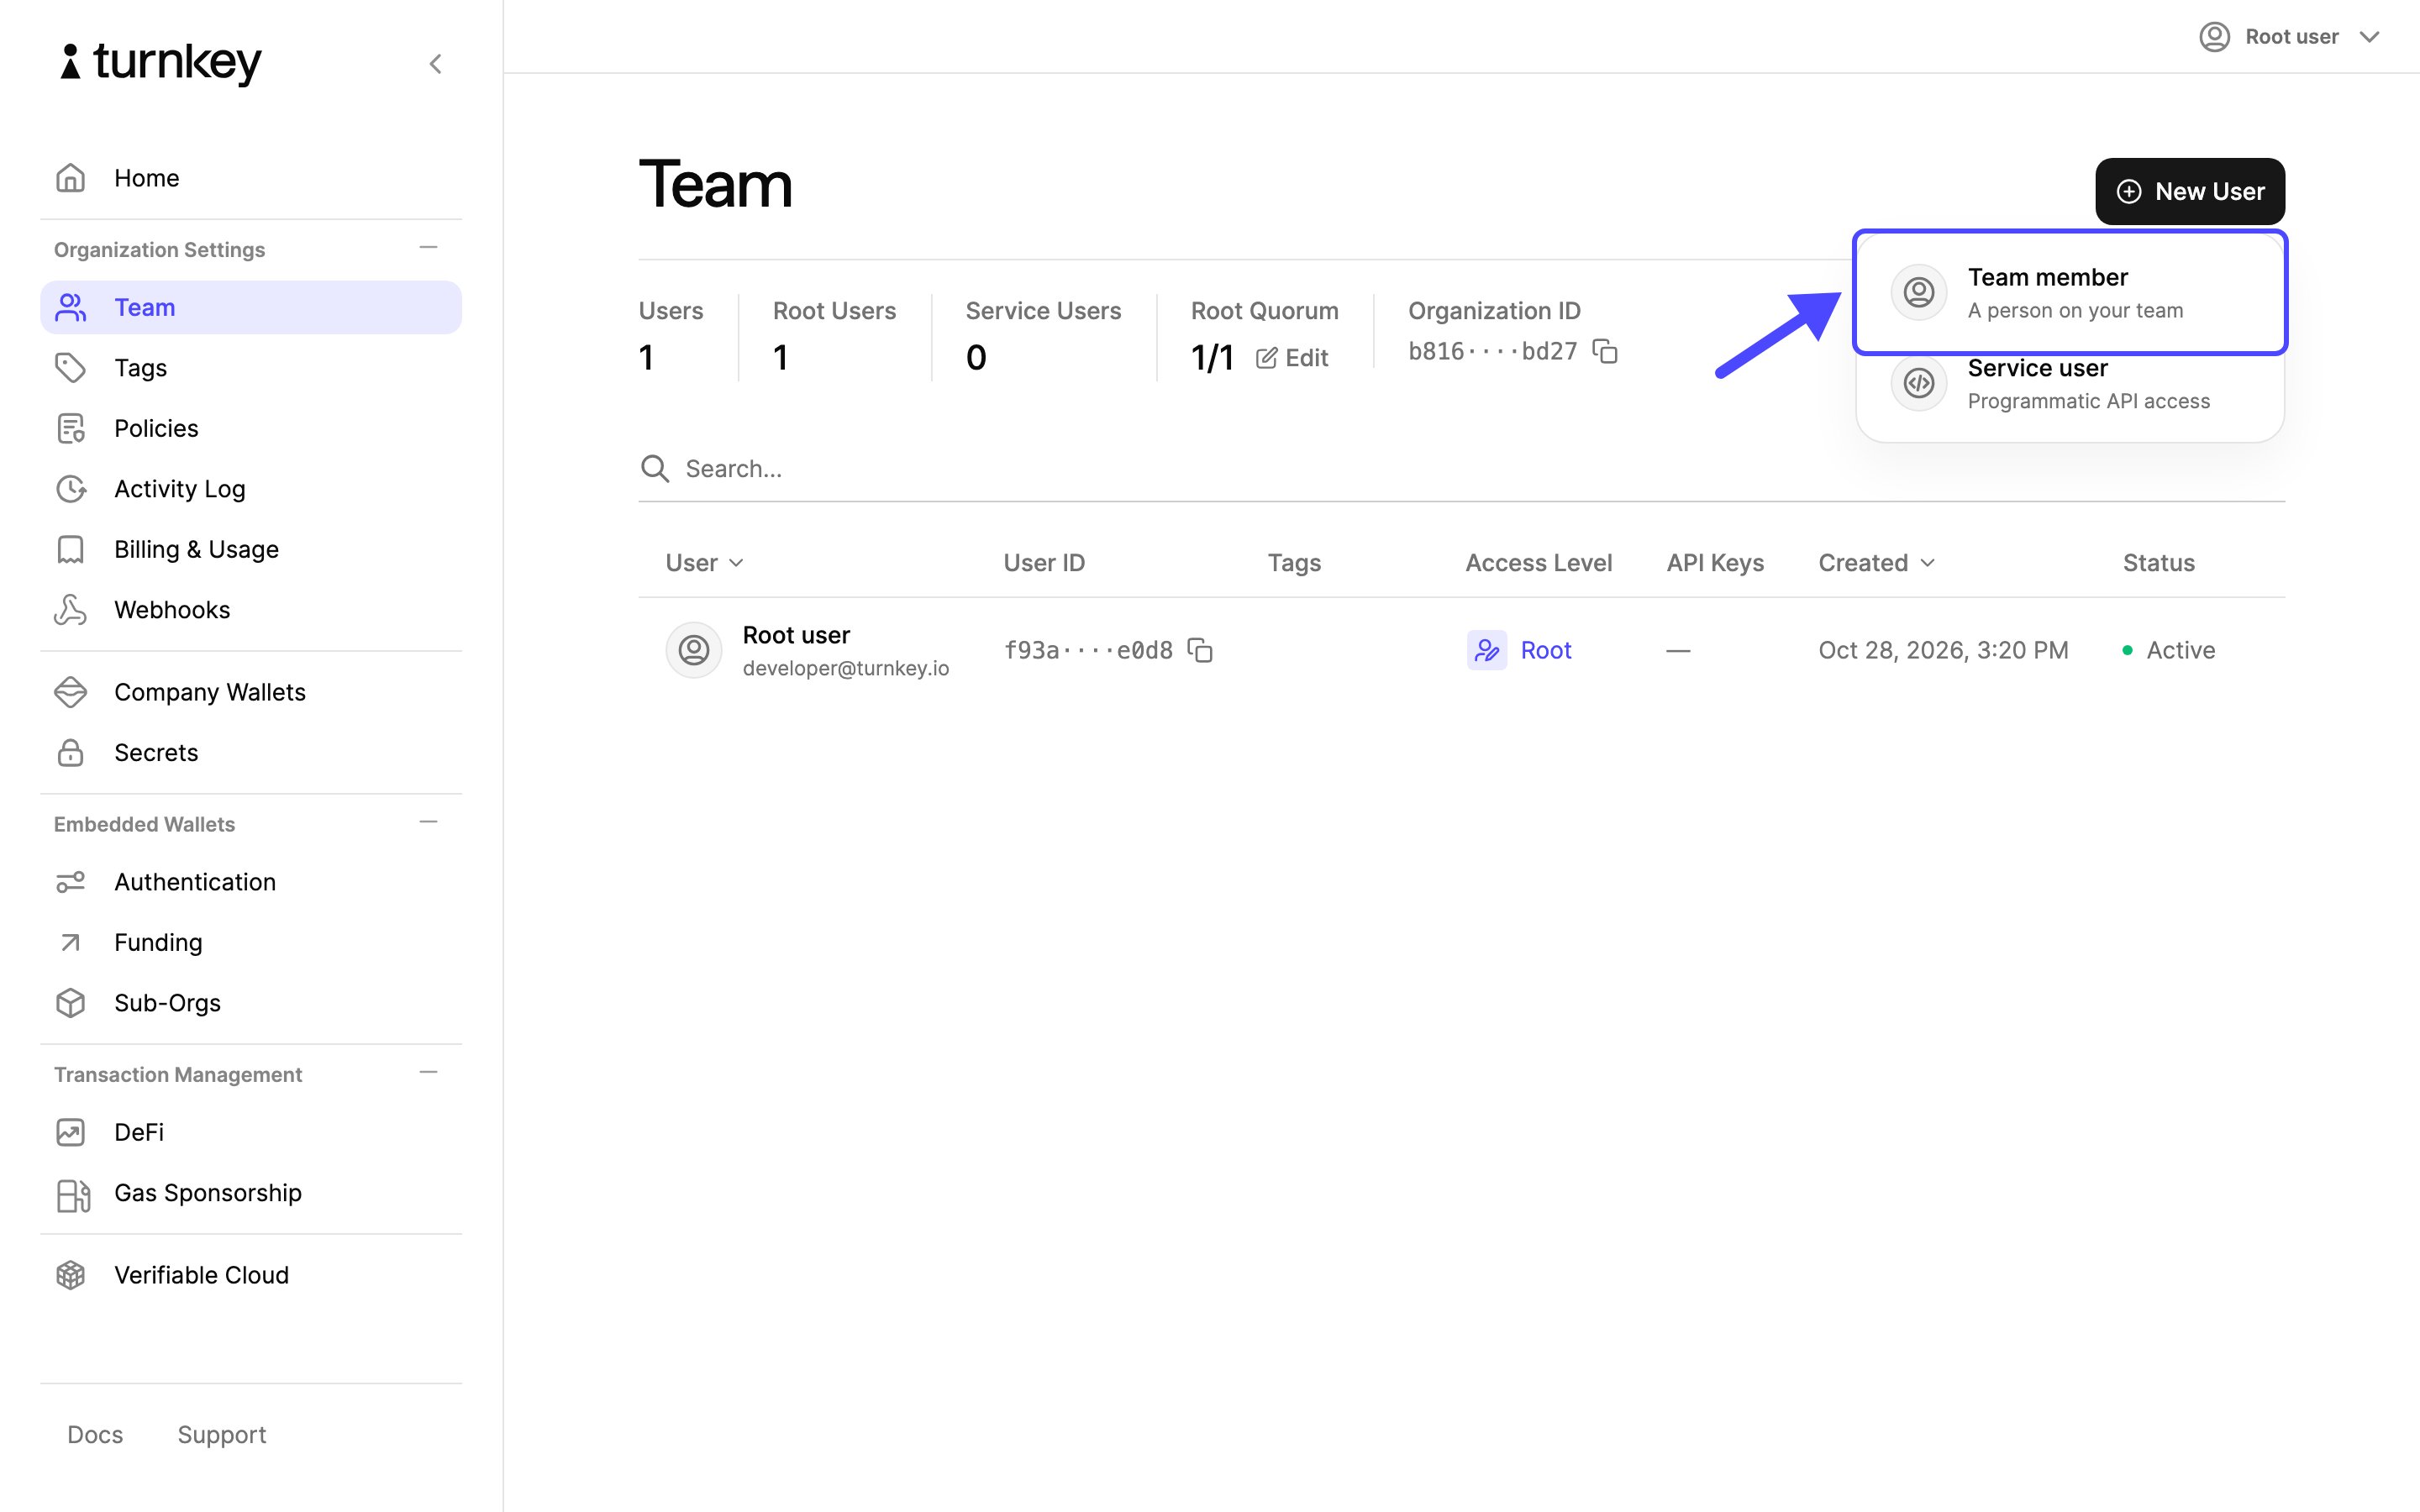Viewport: 2420px width, 1512px height.
Task: Collapse the Embedded Wallets section
Action: (x=429, y=823)
